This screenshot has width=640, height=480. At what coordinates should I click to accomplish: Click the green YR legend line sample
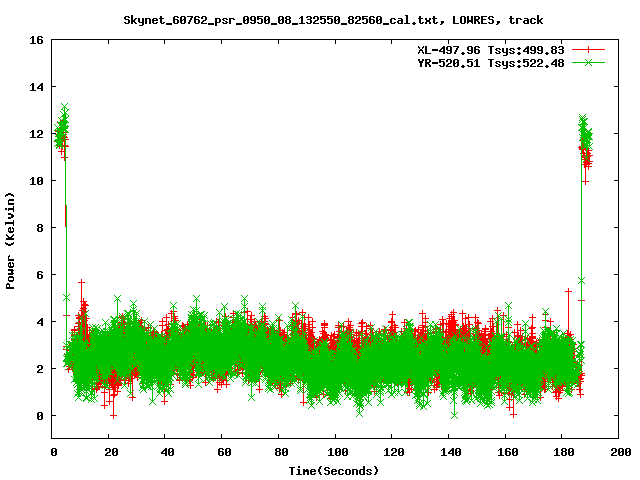point(588,62)
